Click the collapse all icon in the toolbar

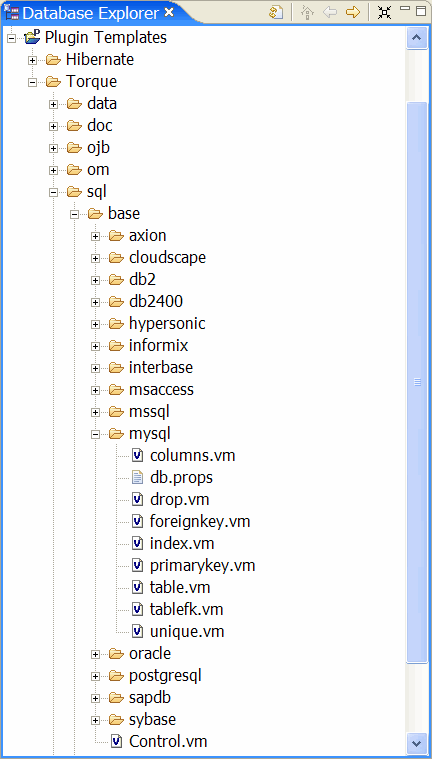point(385,13)
